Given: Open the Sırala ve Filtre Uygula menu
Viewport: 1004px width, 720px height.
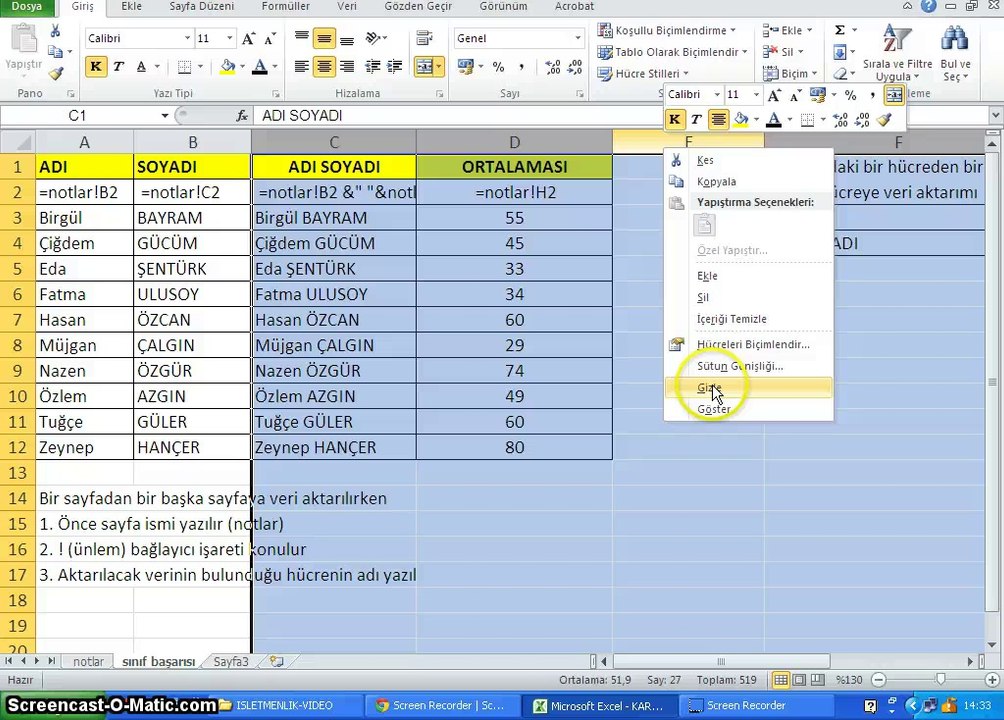Looking at the screenshot, I should pos(897,53).
